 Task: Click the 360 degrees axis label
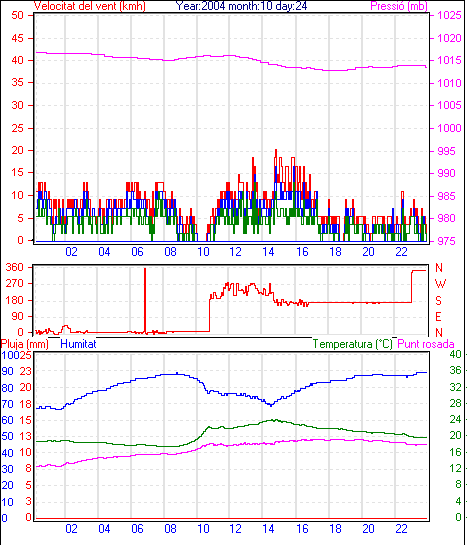coord(15,267)
